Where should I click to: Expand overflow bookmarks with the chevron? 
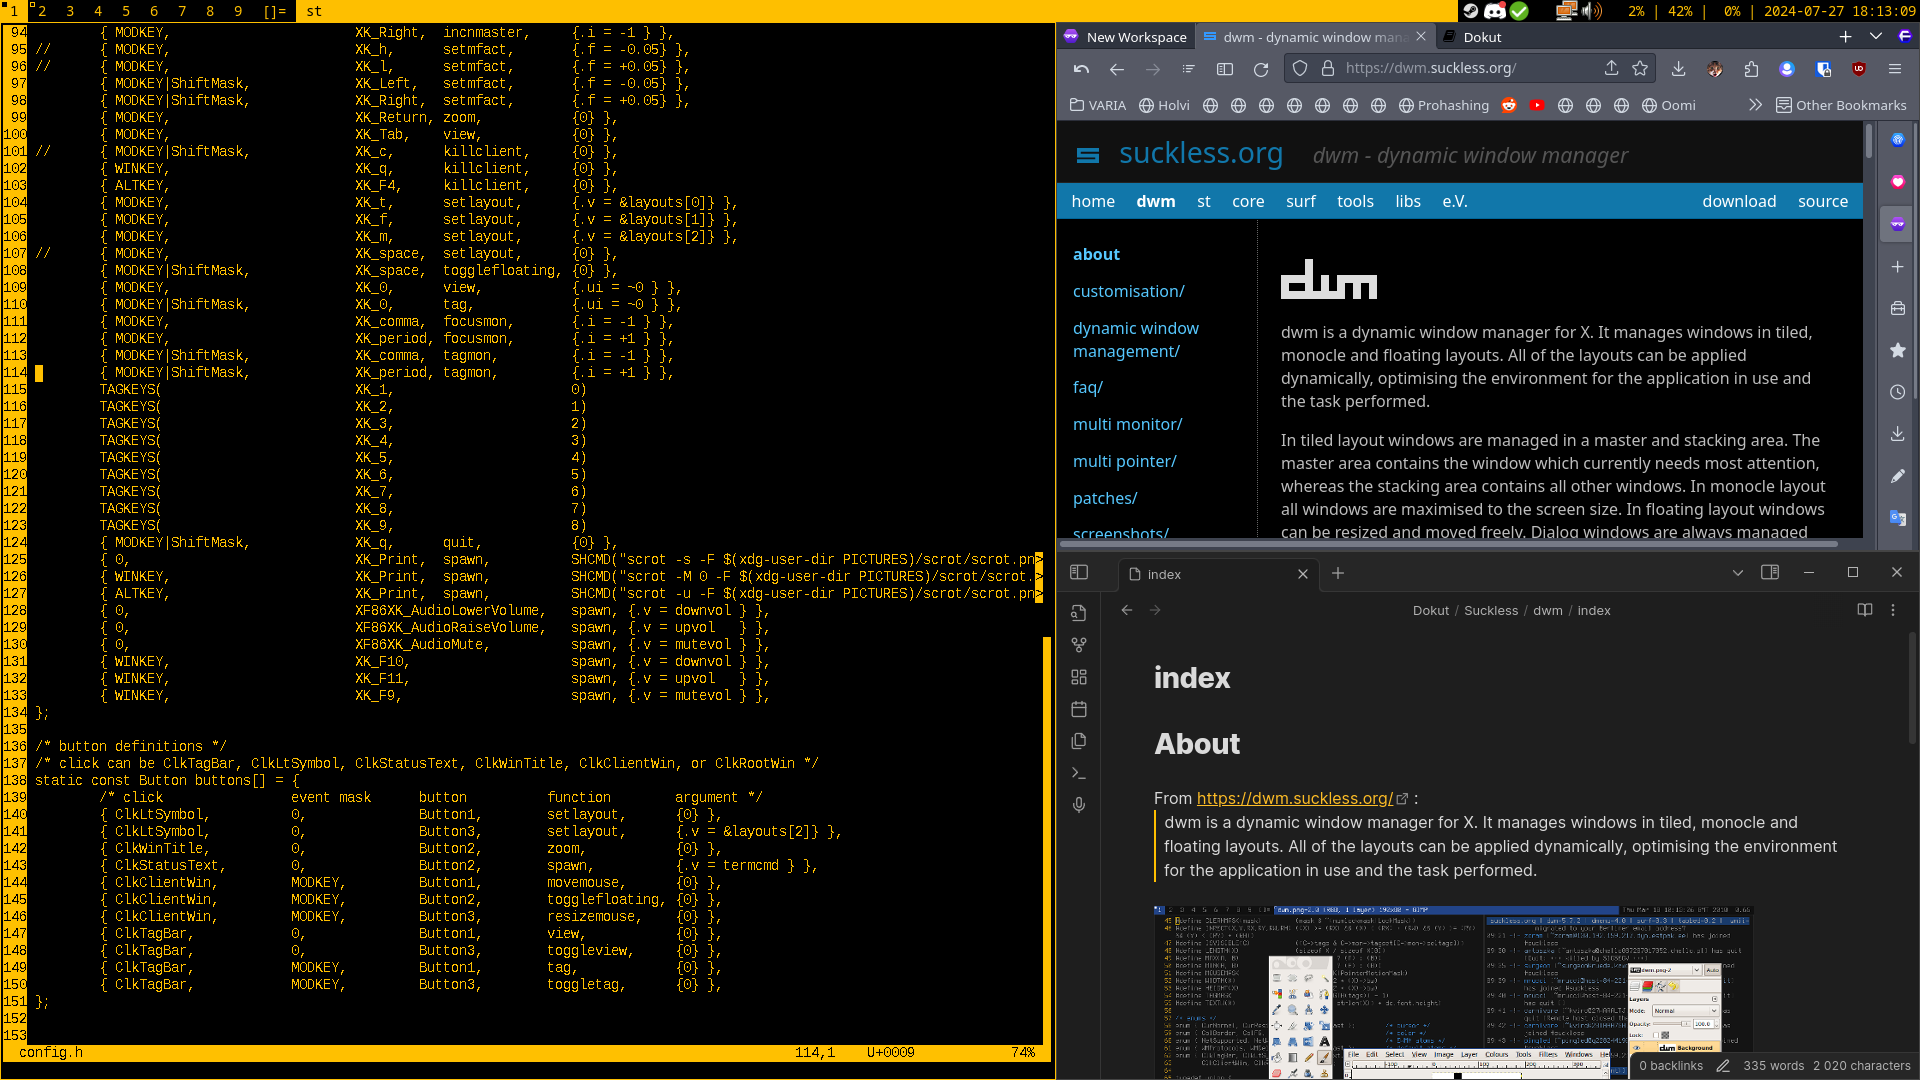pyautogui.click(x=1757, y=105)
